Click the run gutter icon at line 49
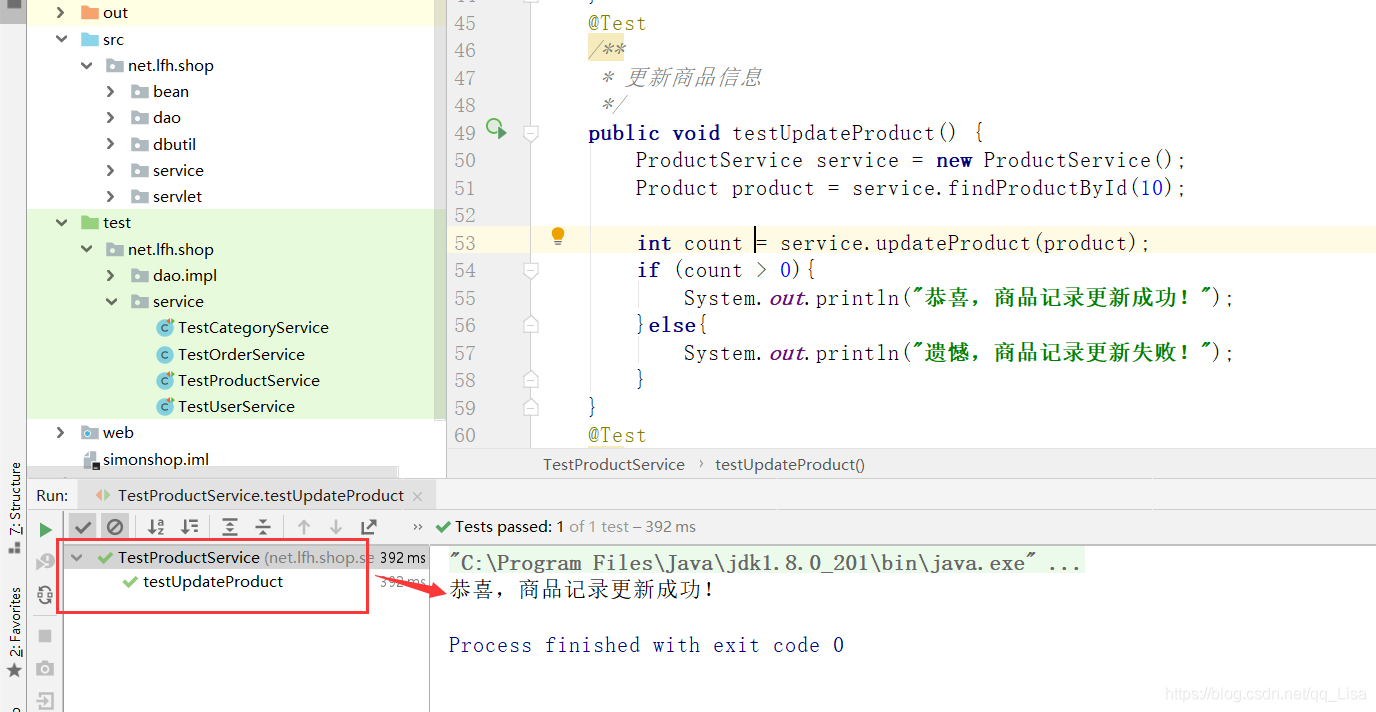This screenshot has width=1376, height=712. point(496,128)
